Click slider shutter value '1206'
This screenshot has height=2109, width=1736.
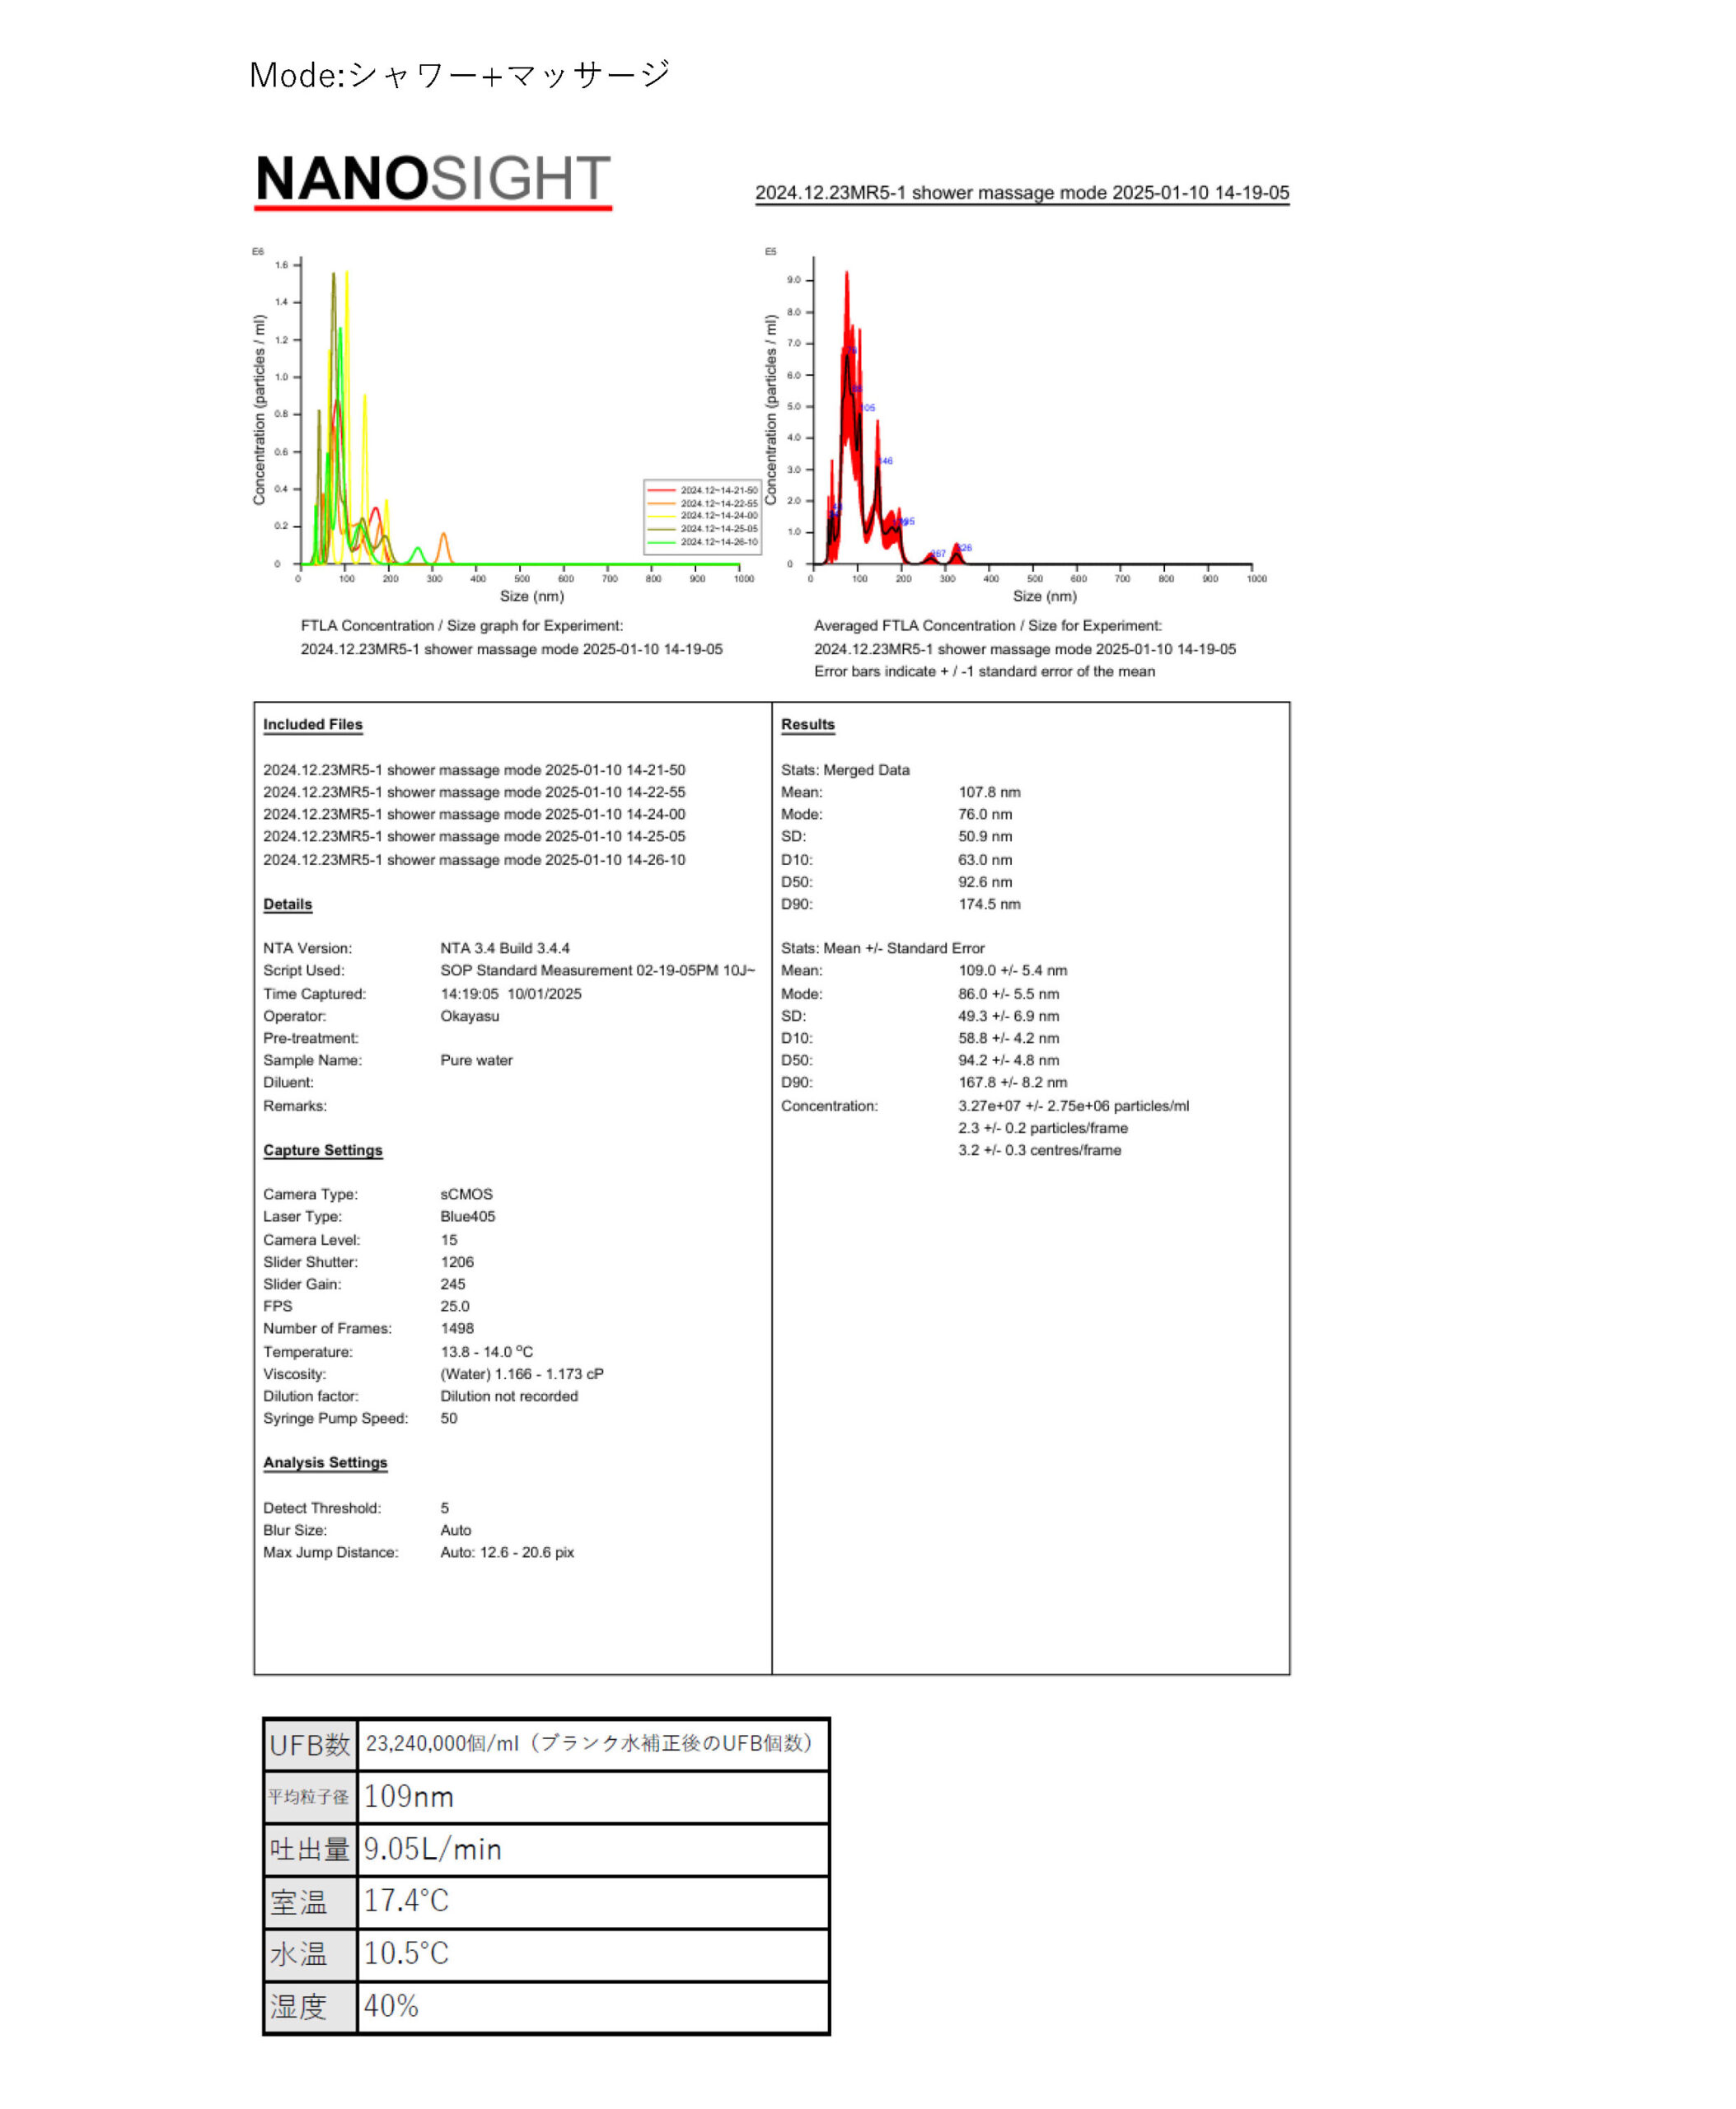(x=457, y=1262)
